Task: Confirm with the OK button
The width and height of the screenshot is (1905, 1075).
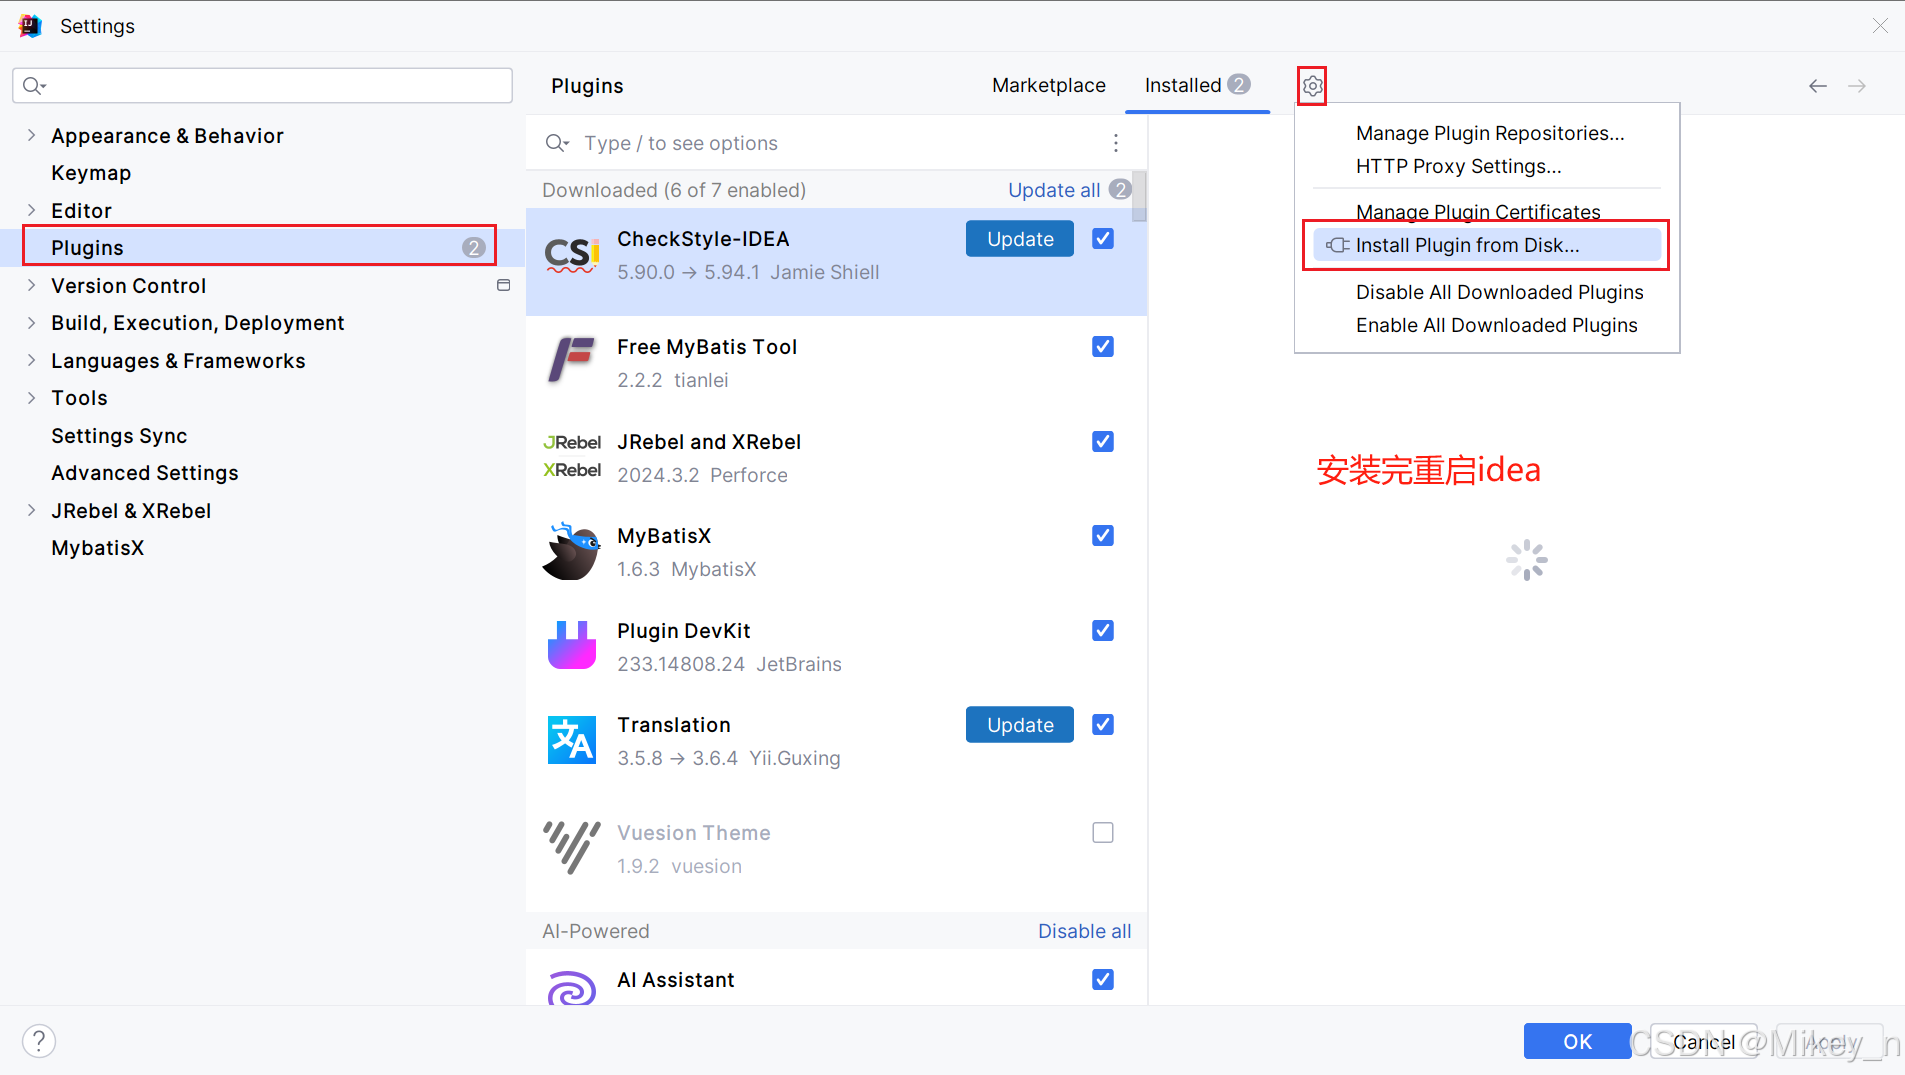Action: point(1577,1041)
